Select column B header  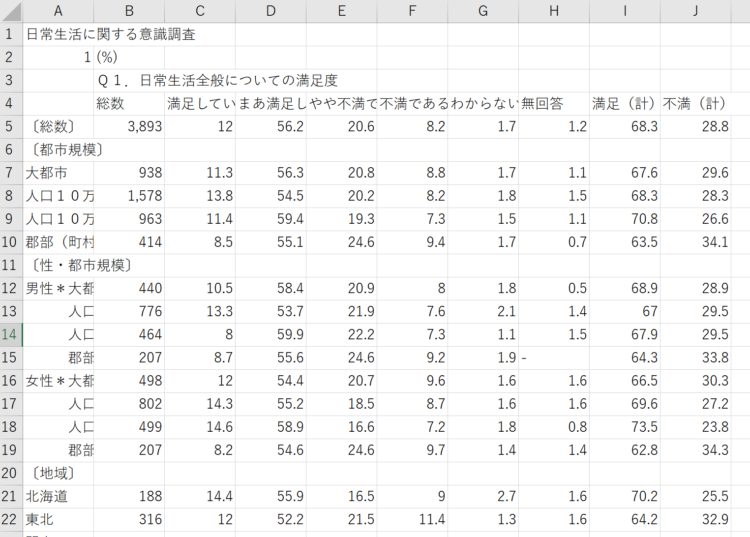(x=129, y=11)
